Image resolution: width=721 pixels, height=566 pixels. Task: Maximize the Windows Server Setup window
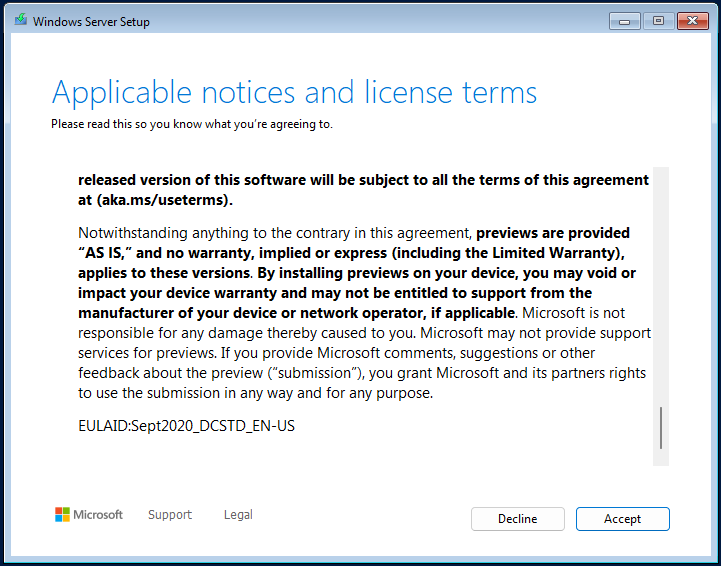[658, 21]
